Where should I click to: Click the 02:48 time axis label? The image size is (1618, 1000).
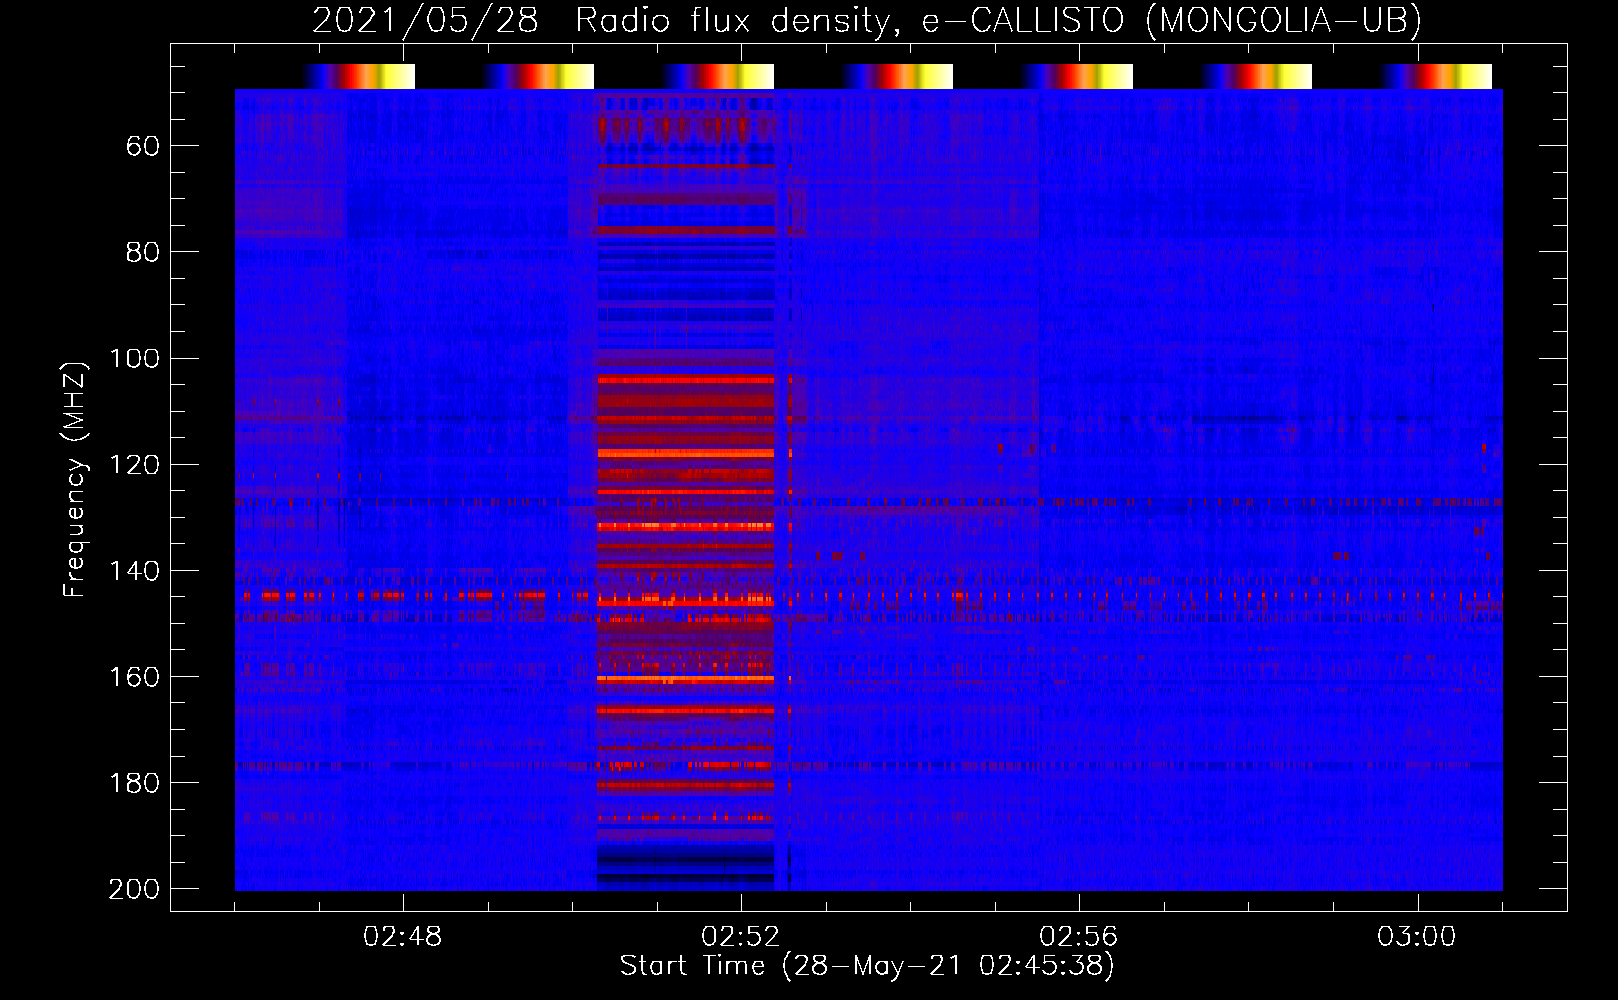pyautogui.click(x=403, y=937)
